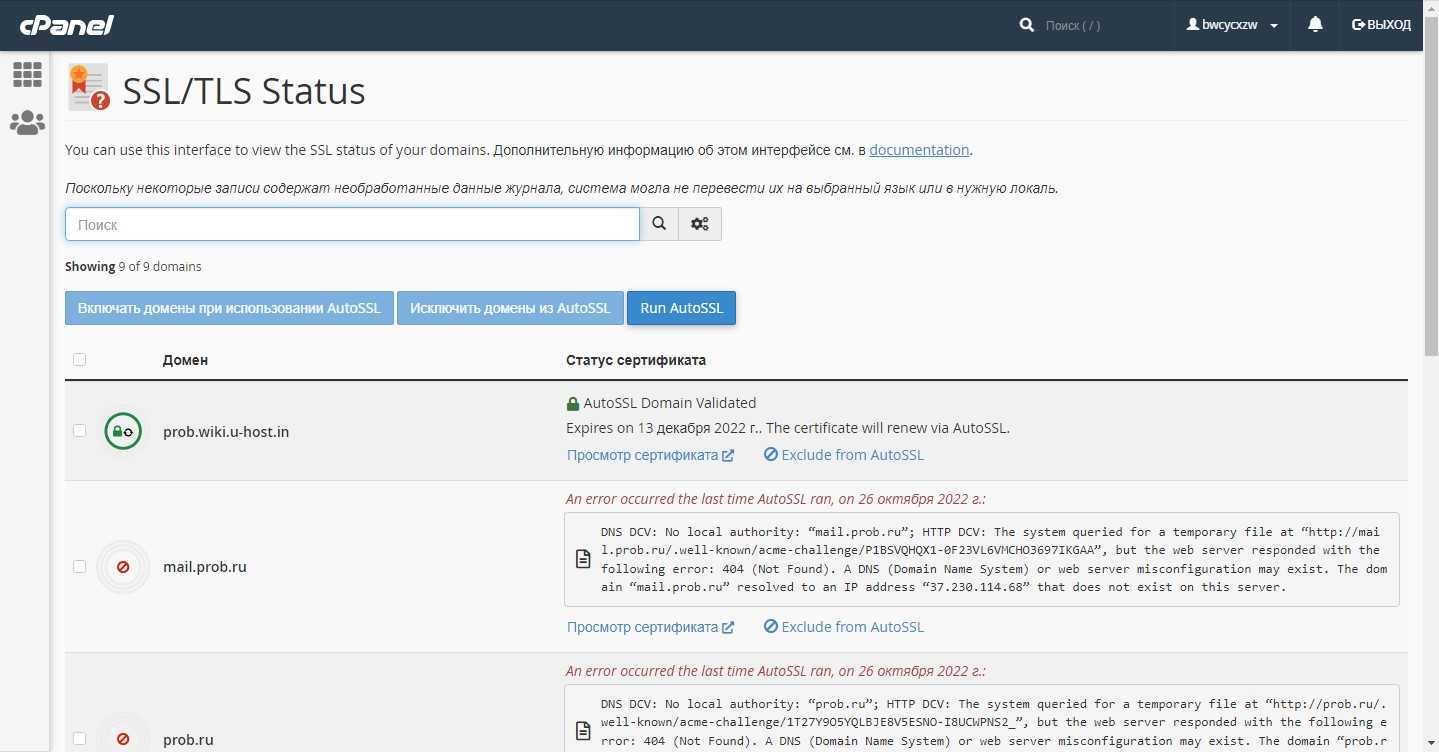Toggle the select-all domains checkbox
The width and height of the screenshot is (1439, 752).
(80, 360)
